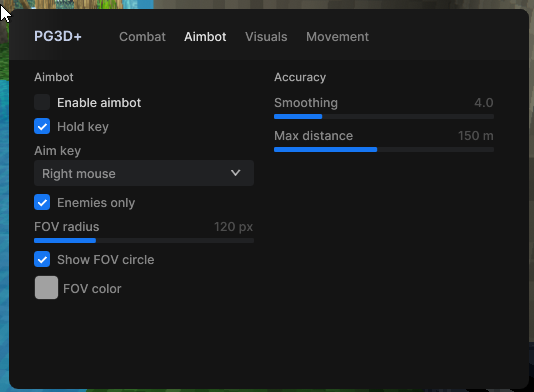534x392 pixels.
Task: Select the Aimbot tab
Action: pos(205,36)
